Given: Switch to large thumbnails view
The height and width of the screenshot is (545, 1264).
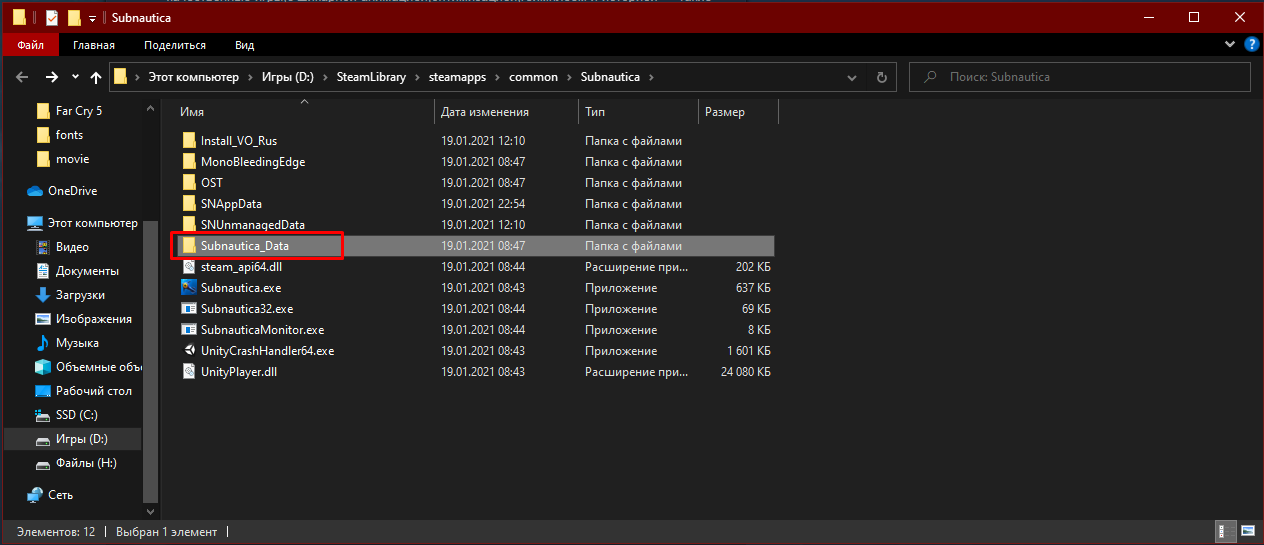Looking at the screenshot, I should (x=1247, y=532).
